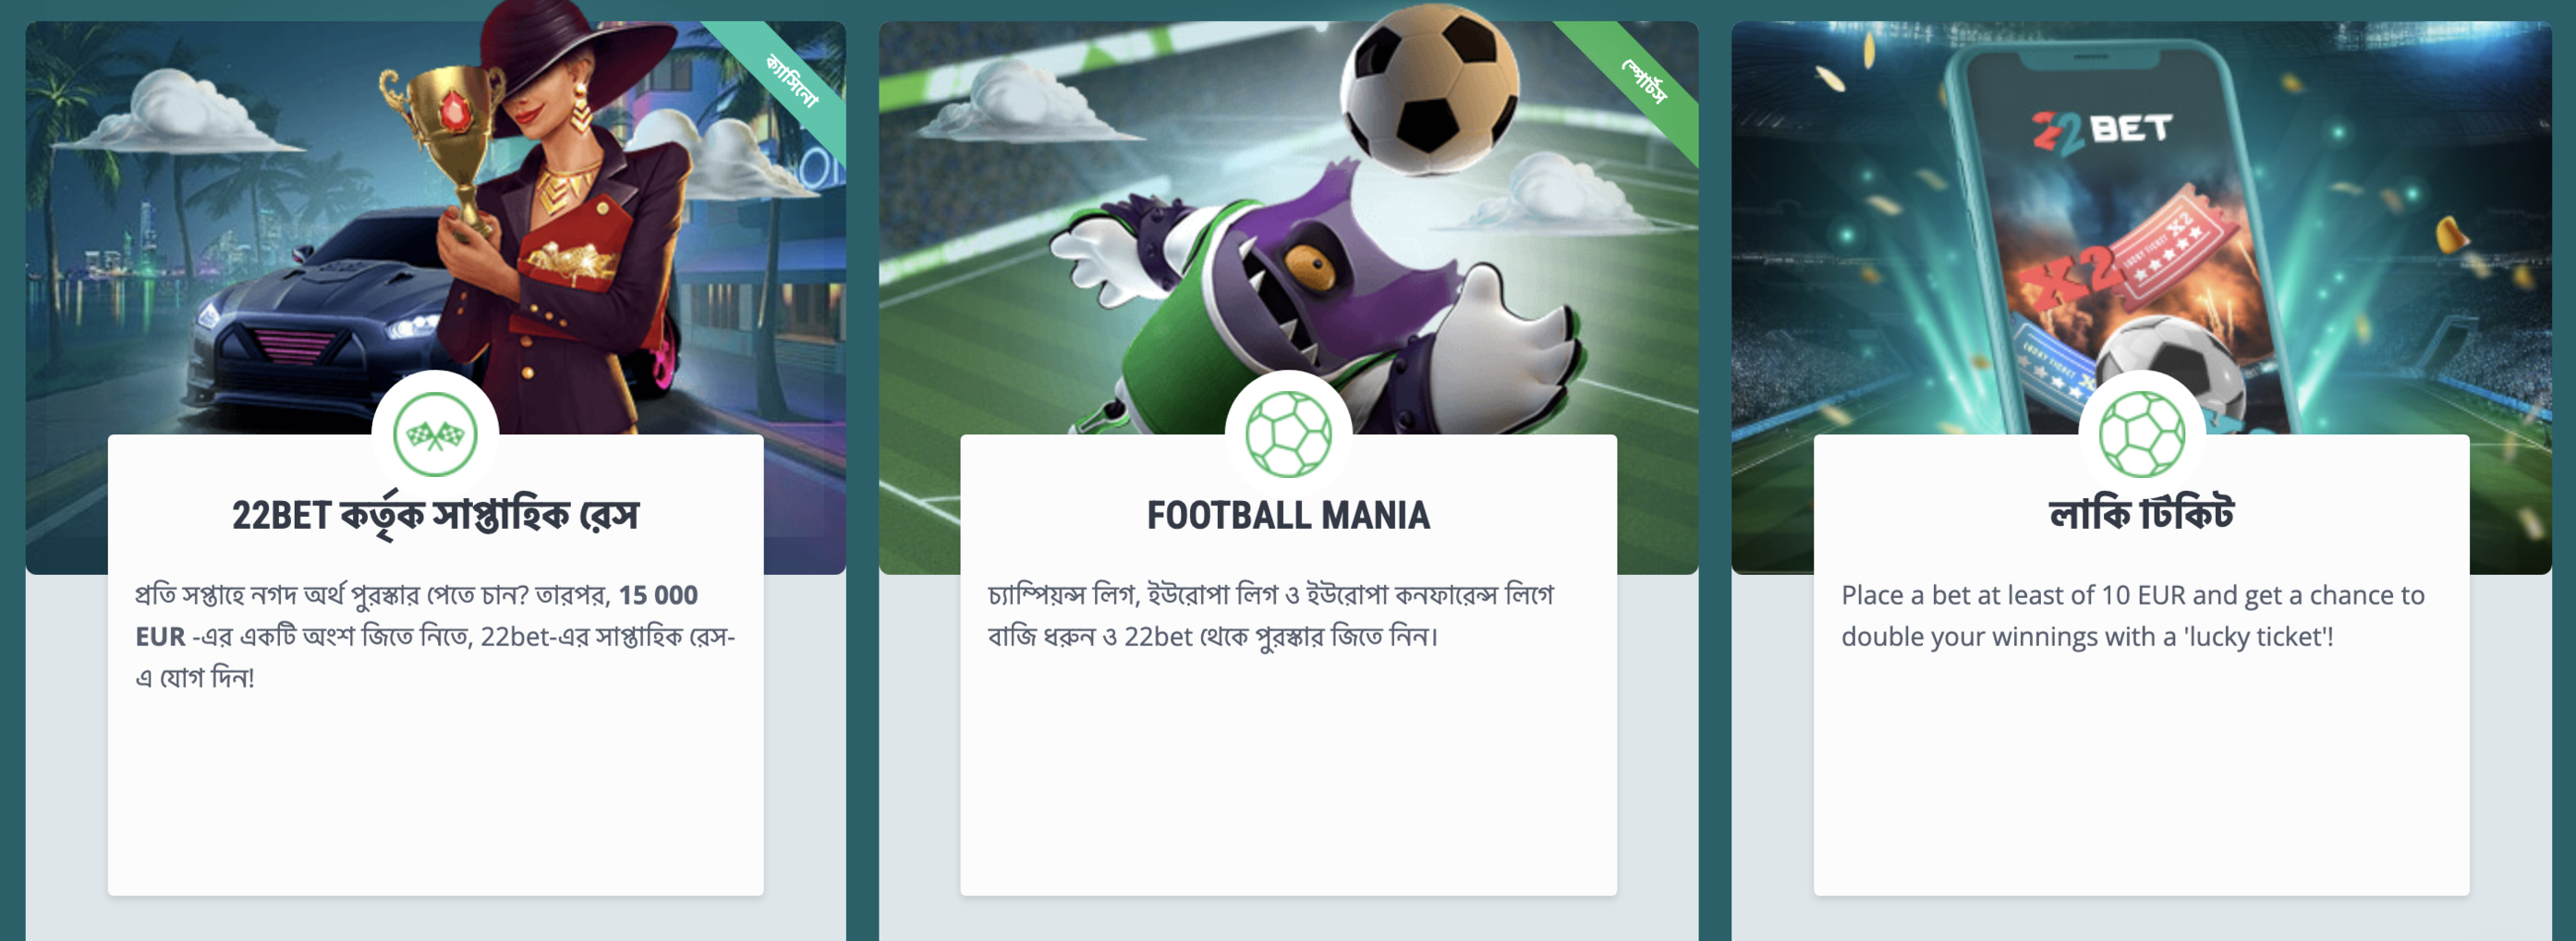This screenshot has width=2576, height=941.
Task: Open the Lucky Ticket promotion heading
Action: [2141, 514]
